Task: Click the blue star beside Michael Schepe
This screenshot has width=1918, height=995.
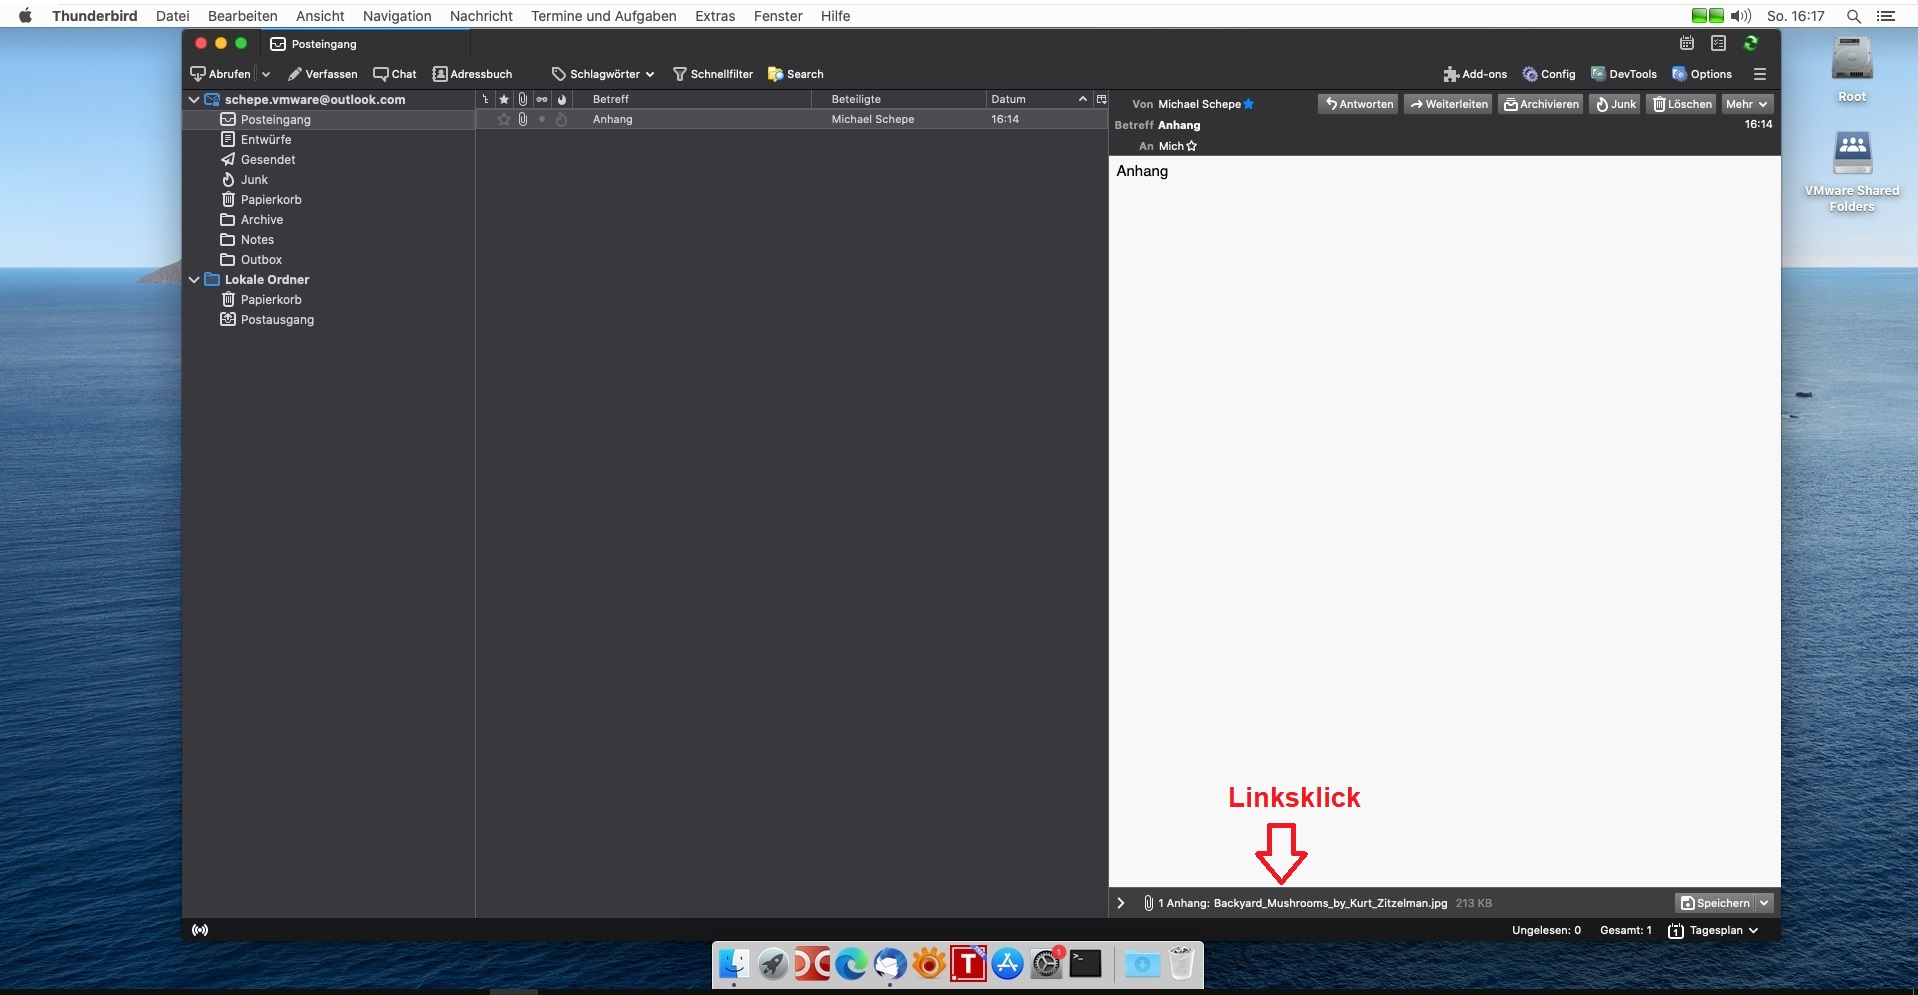Action: pos(1249,104)
